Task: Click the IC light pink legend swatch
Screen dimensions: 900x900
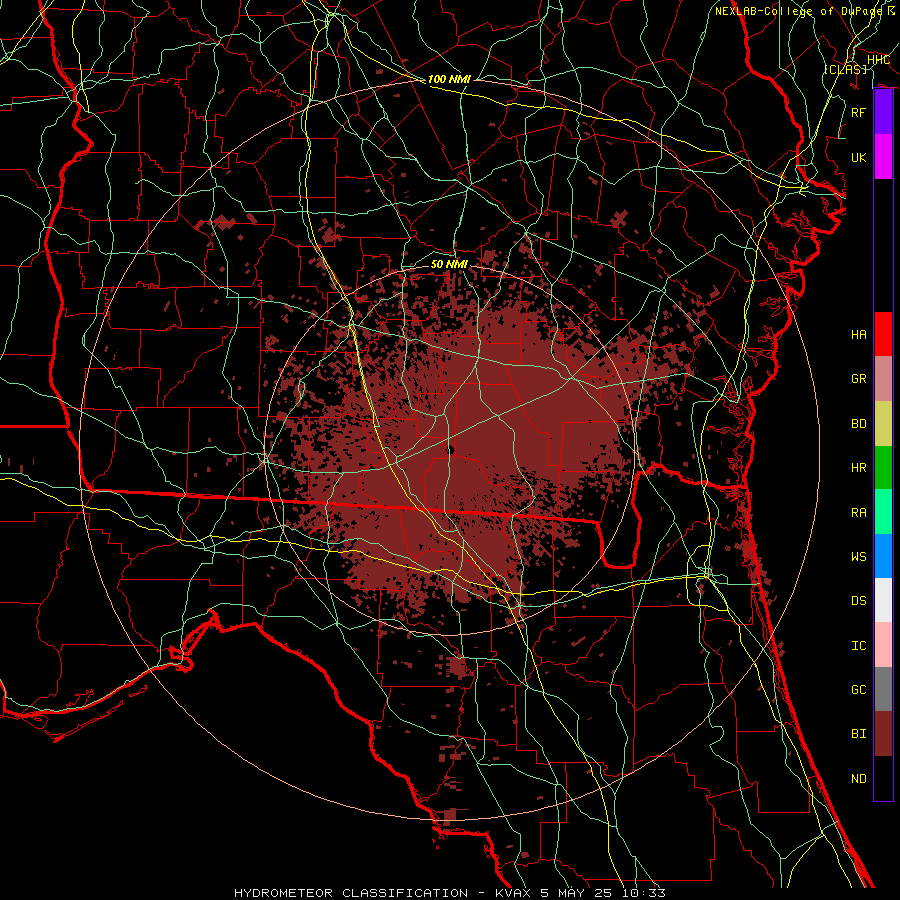Action: click(x=883, y=645)
